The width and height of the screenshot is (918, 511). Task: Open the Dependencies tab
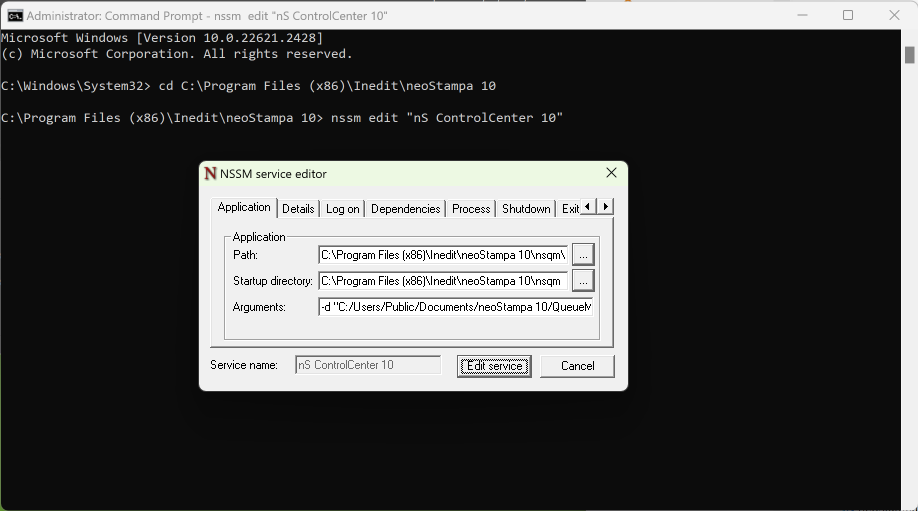[405, 208]
